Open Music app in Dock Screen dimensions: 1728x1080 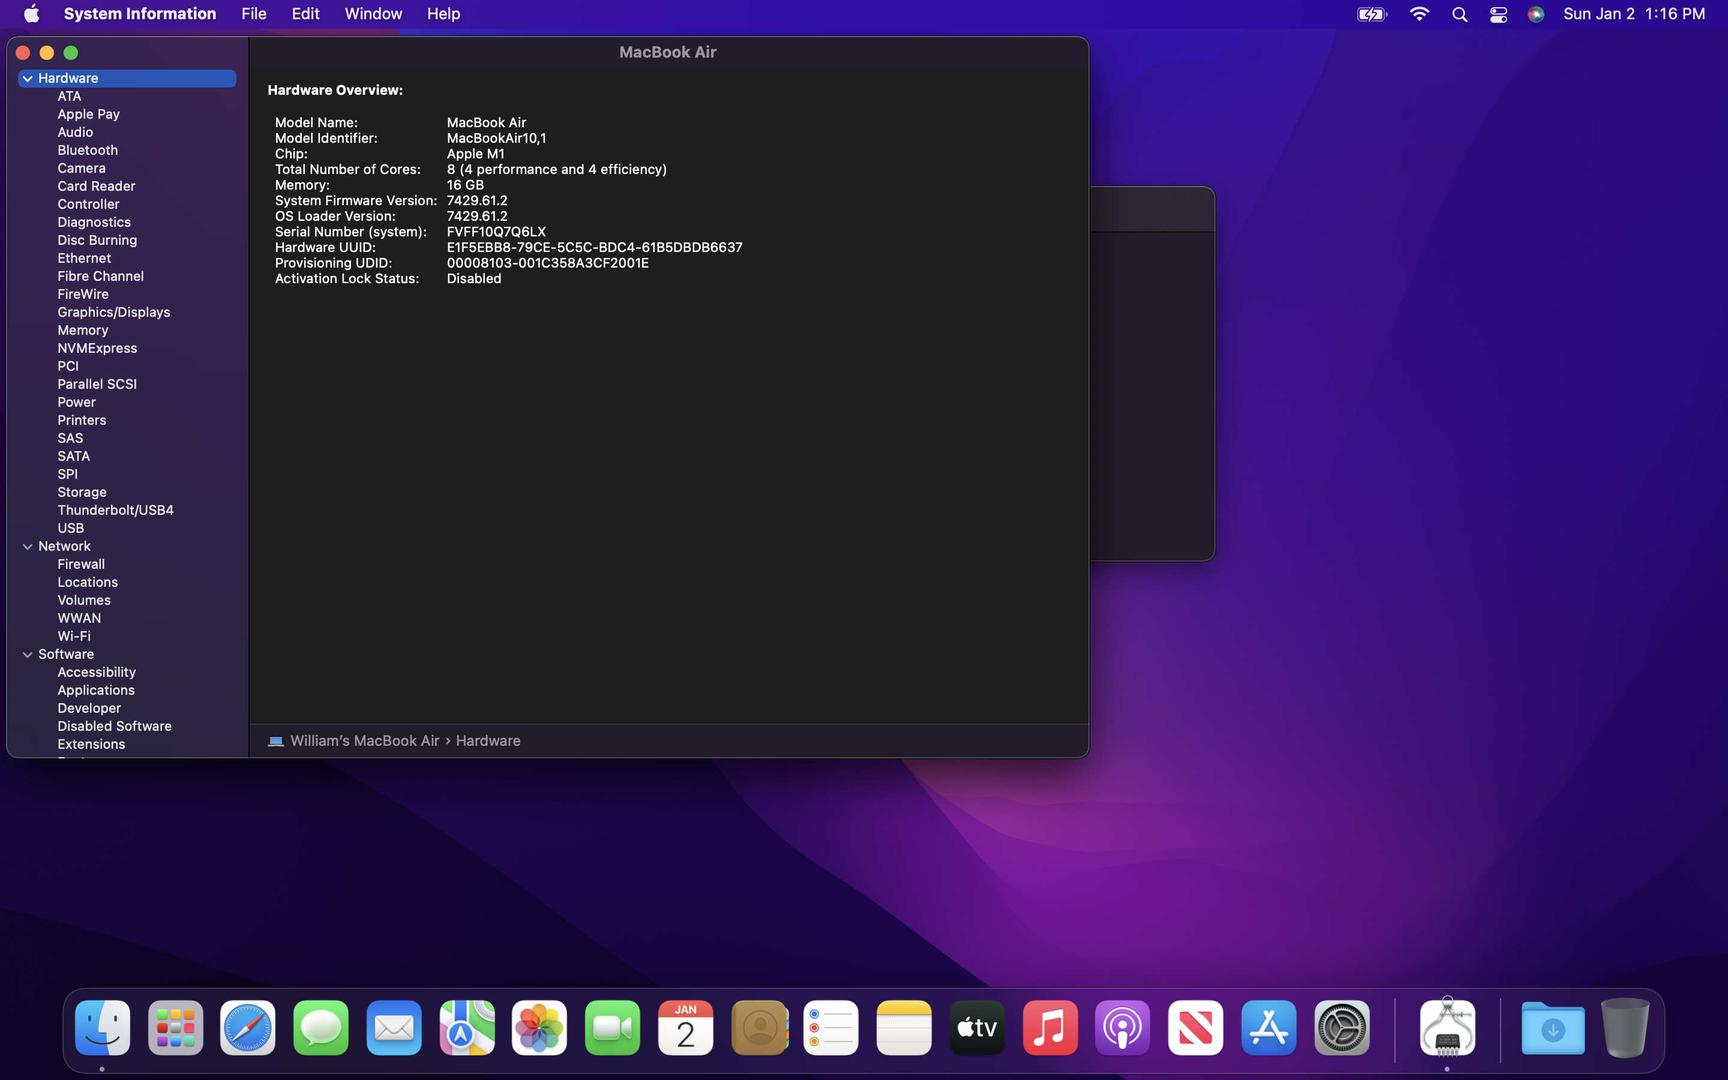(1050, 1028)
